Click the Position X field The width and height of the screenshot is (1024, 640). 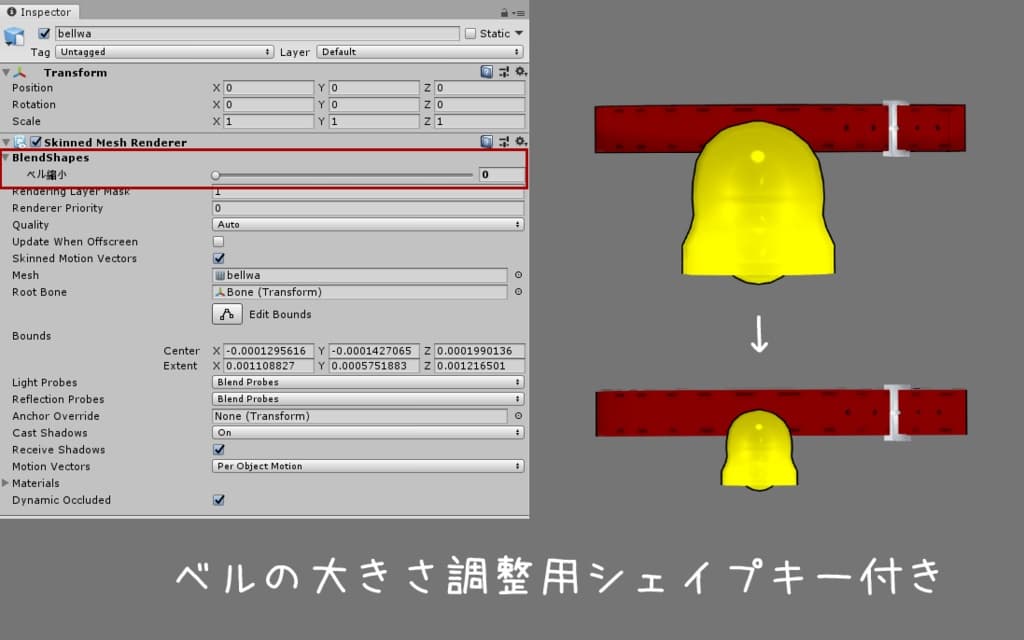(x=268, y=88)
